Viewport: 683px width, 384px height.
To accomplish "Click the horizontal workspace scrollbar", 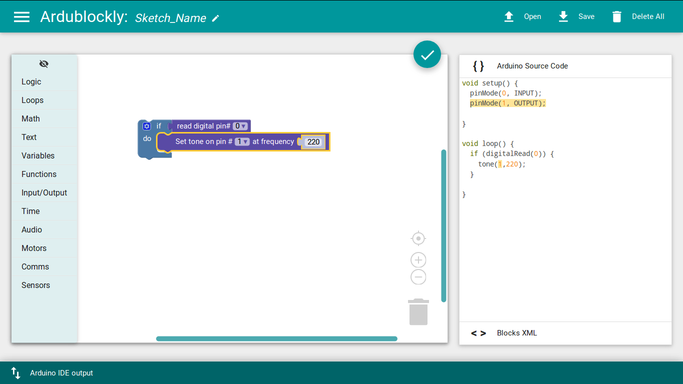I will tap(277, 338).
